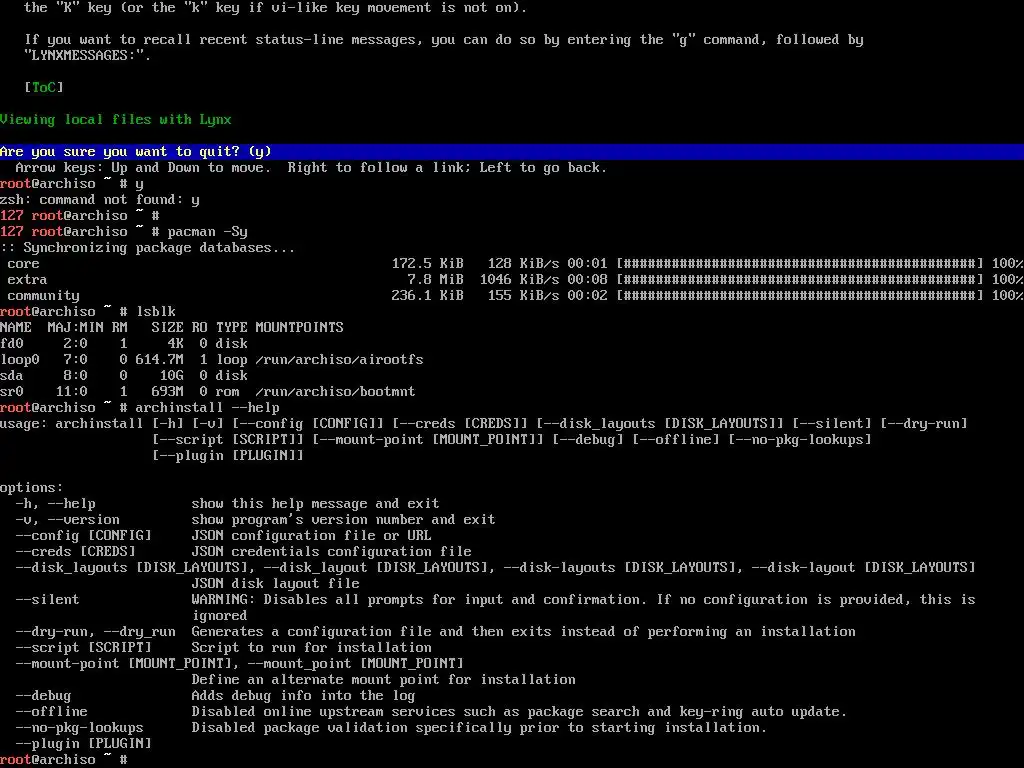Image resolution: width=1024 pixels, height=768 pixels.
Task: Click the 'zsh: command not found: y' line
Action: [x=100, y=200]
